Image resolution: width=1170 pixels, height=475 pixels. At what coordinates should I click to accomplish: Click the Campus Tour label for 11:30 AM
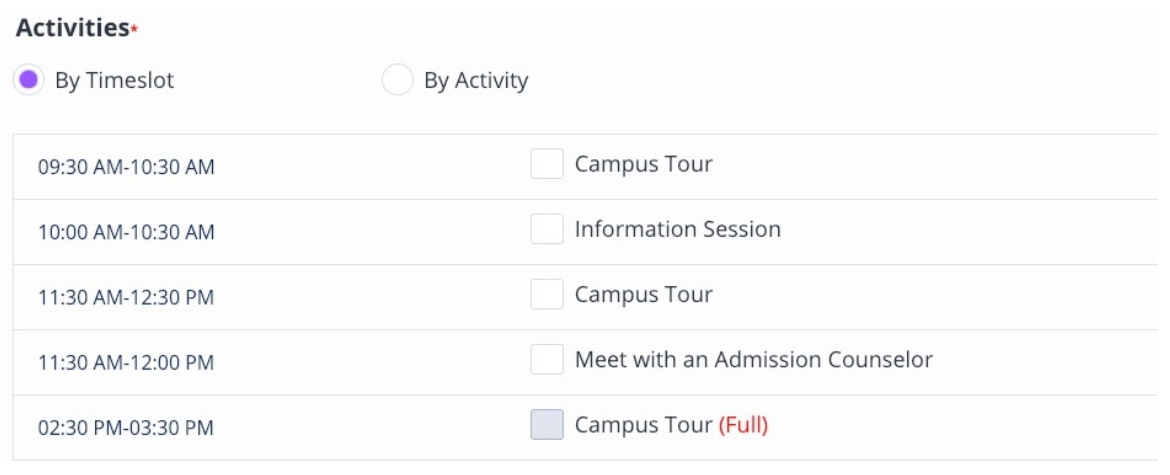coord(643,295)
